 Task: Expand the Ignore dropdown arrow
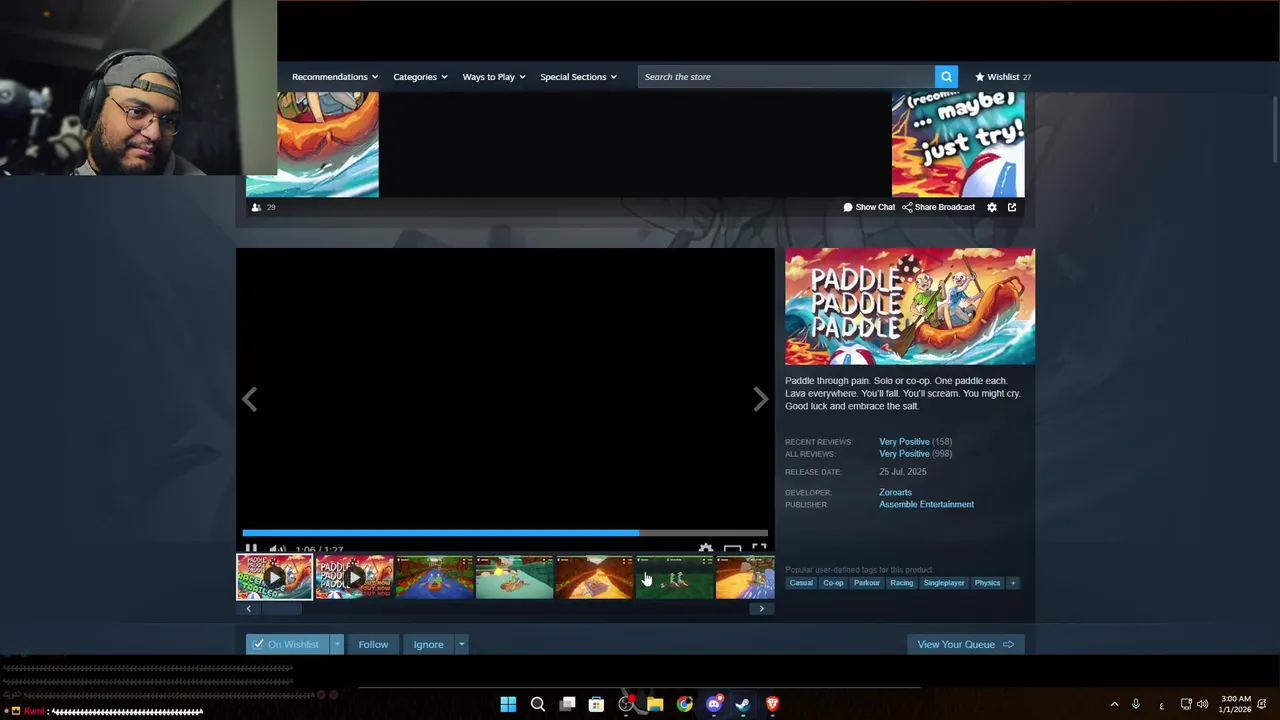click(x=461, y=644)
